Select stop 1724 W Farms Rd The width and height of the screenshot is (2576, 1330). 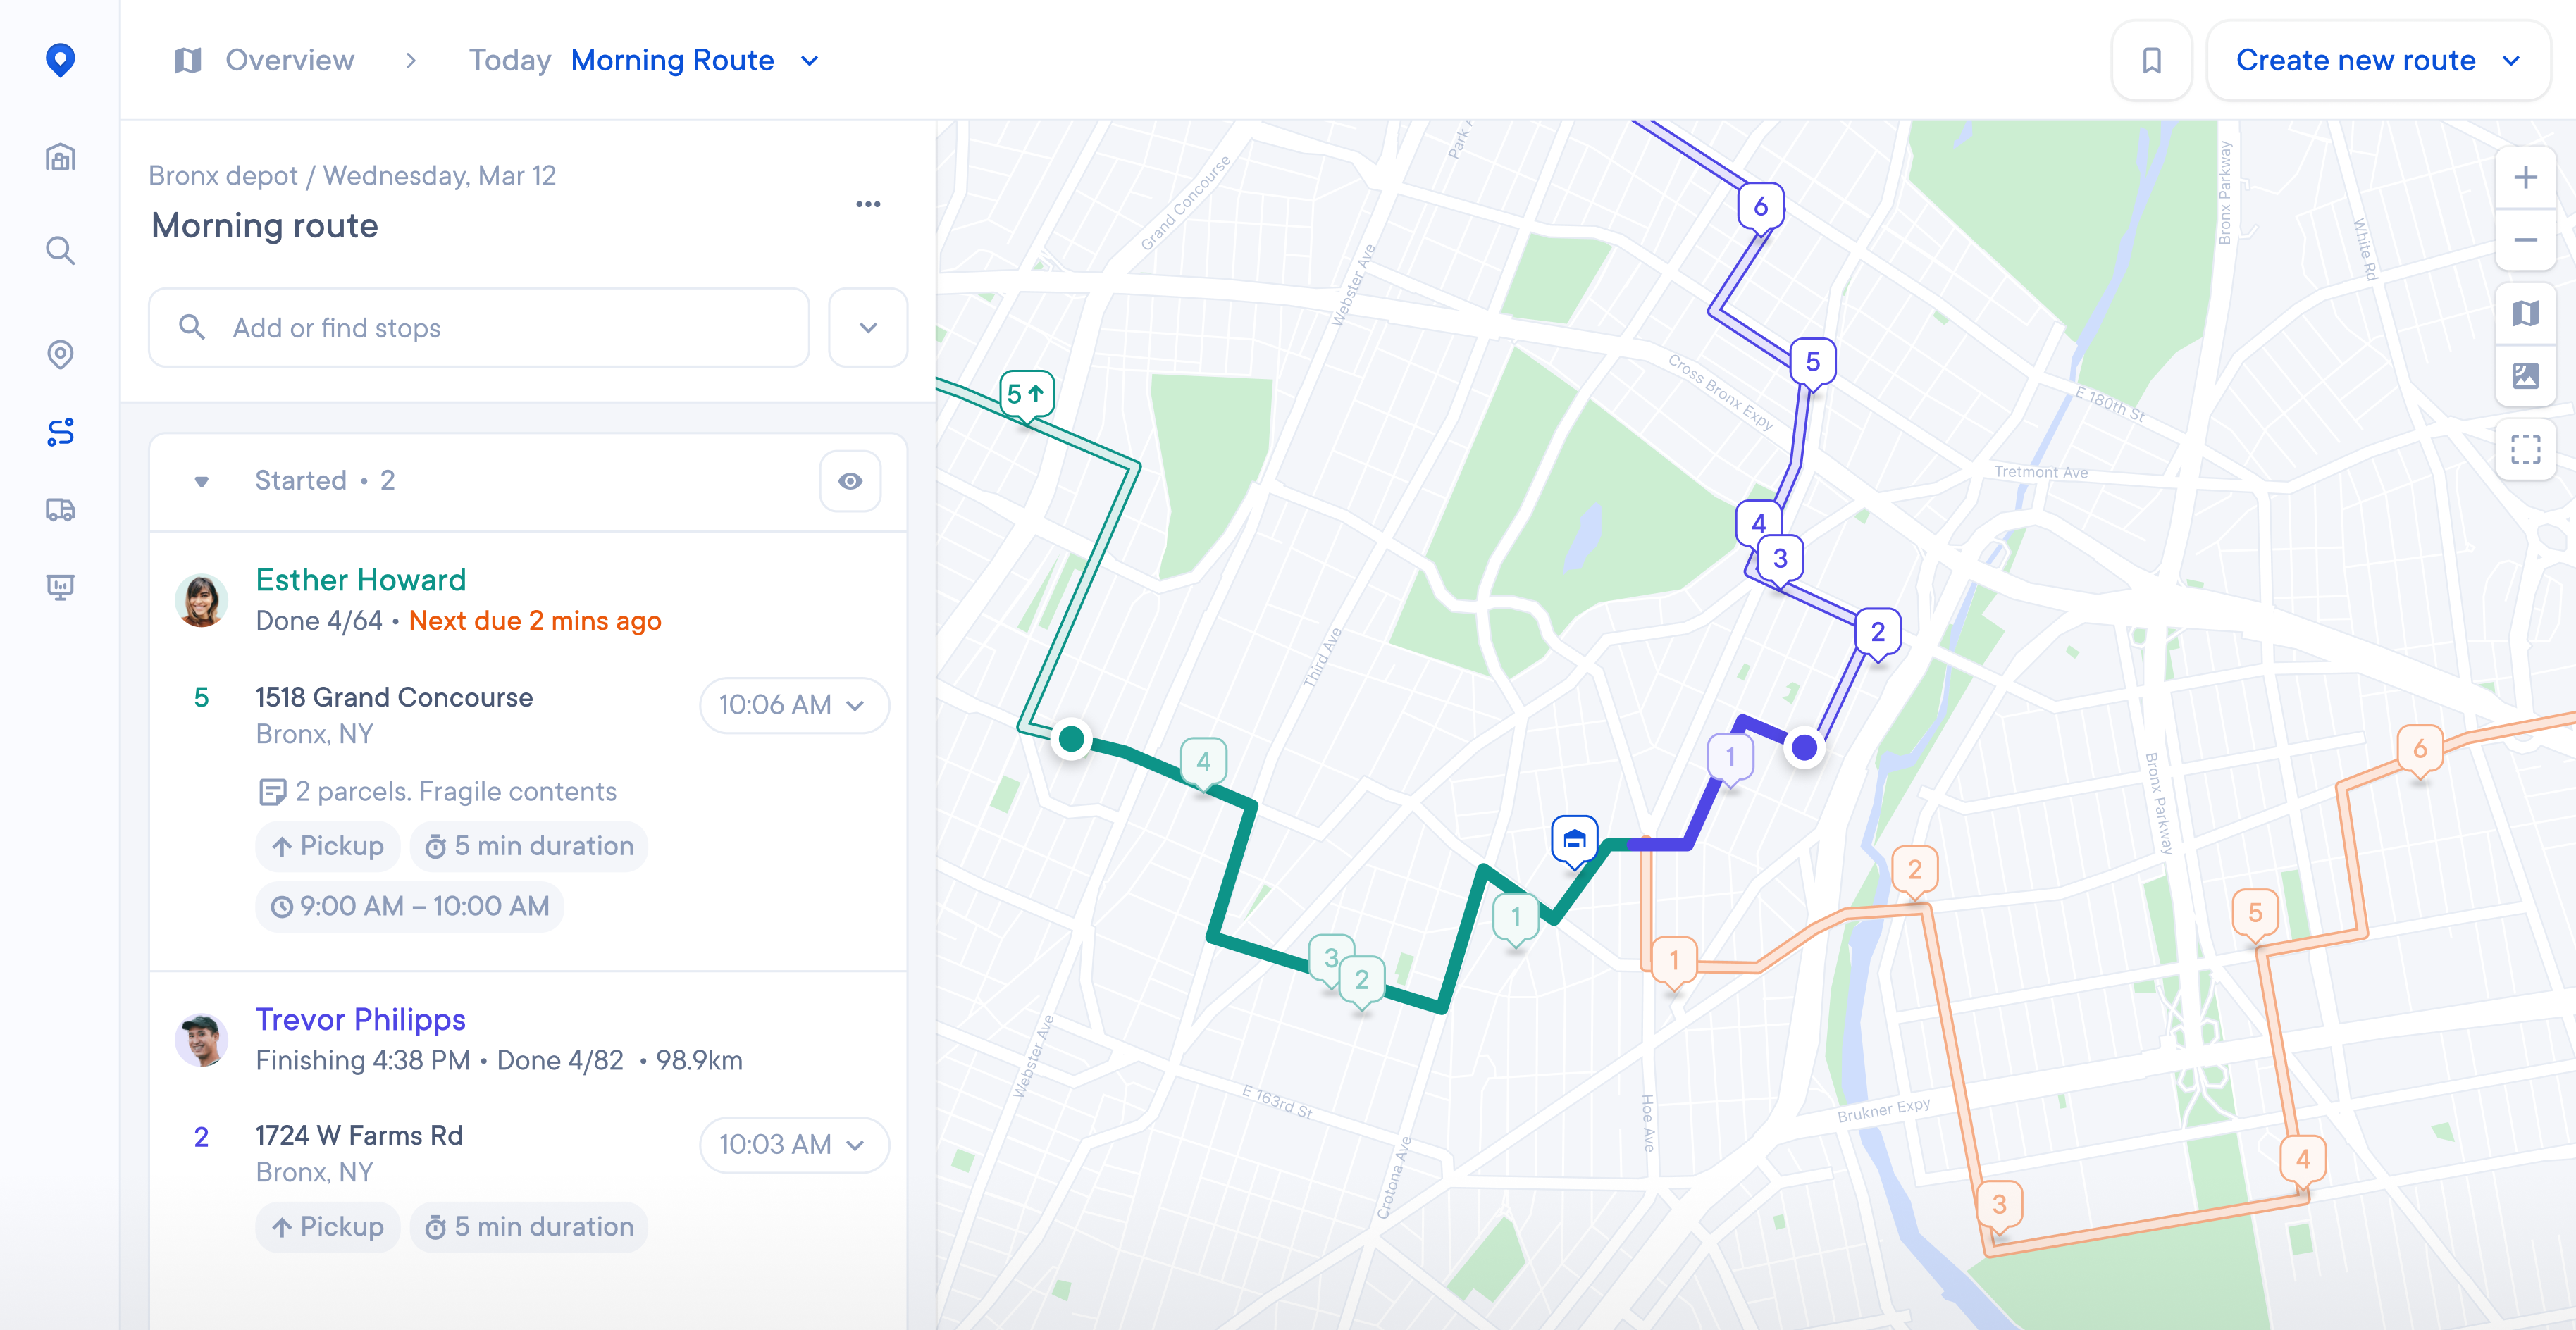(359, 1136)
